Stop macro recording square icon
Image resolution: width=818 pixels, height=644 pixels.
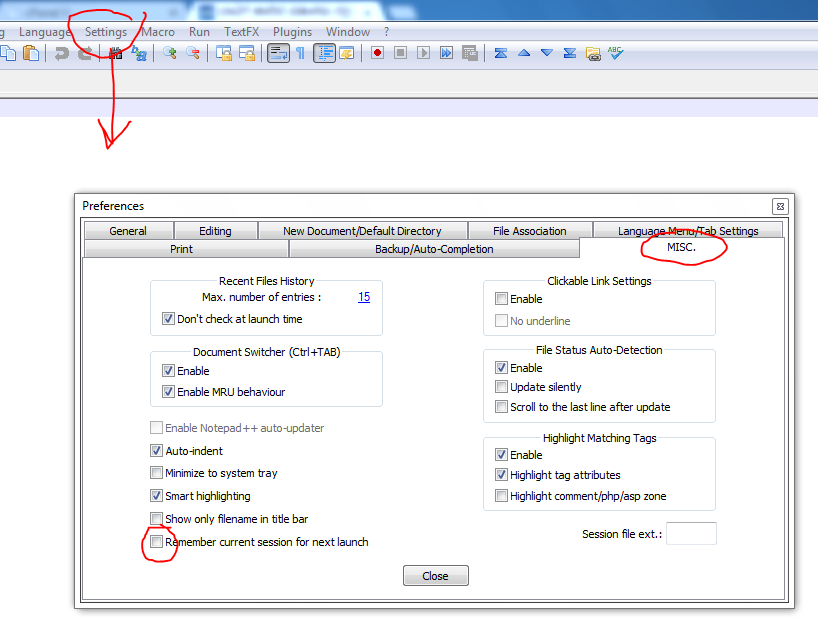(x=400, y=53)
